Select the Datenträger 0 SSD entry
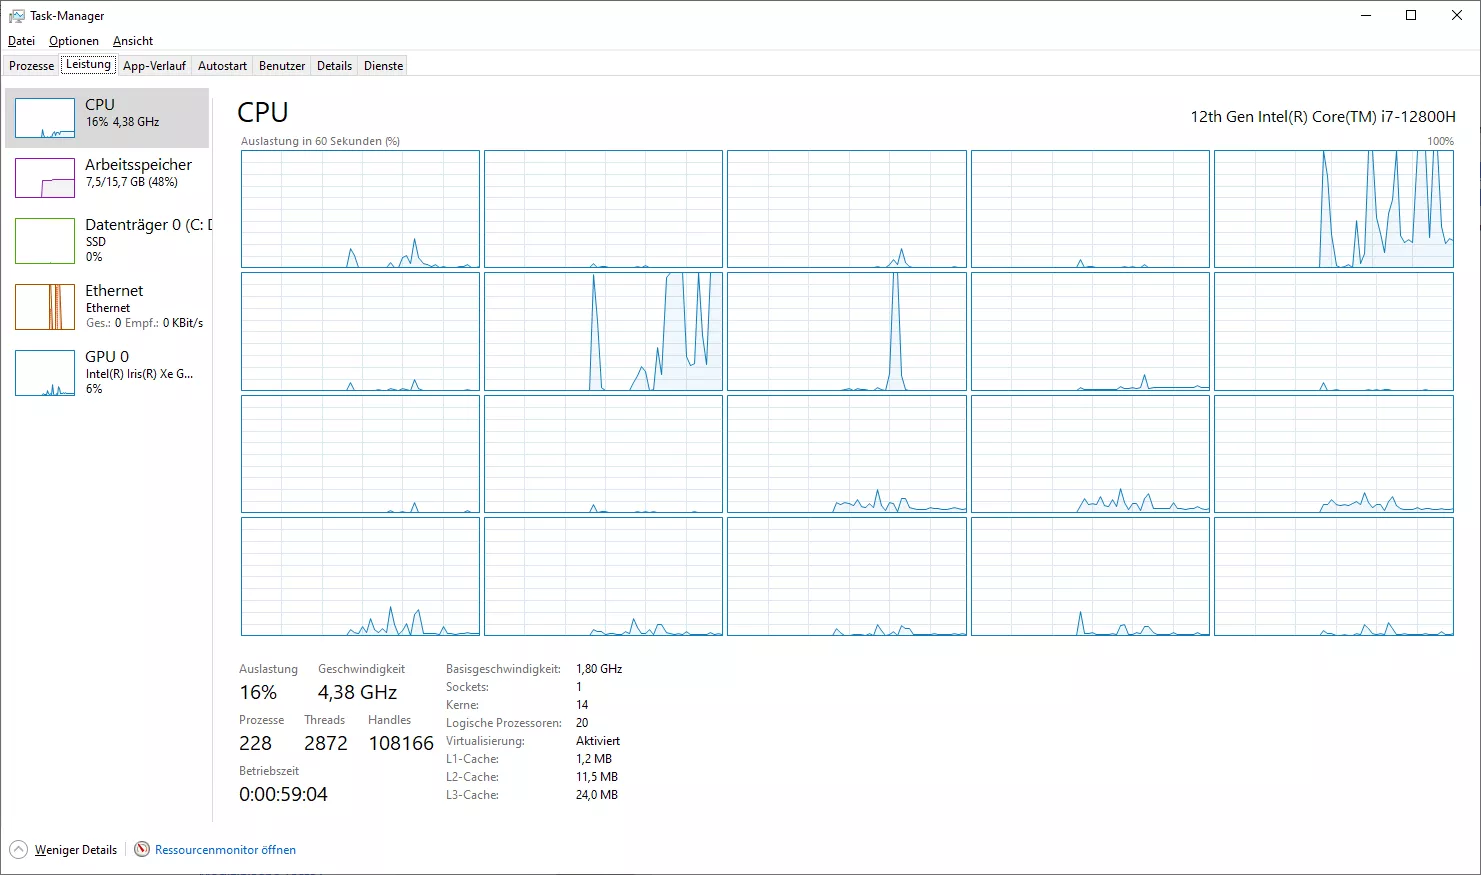Viewport: 1481px width, 875px height. click(107, 240)
